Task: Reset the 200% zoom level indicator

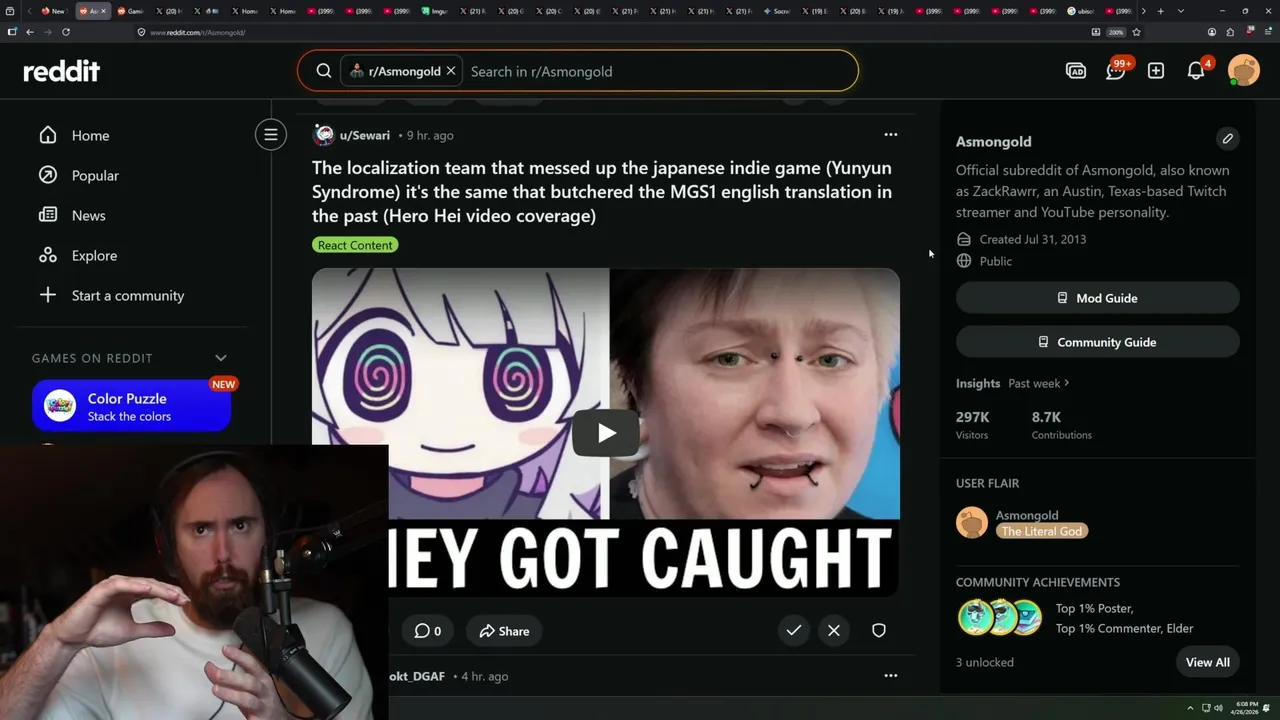Action: pos(1116,32)
